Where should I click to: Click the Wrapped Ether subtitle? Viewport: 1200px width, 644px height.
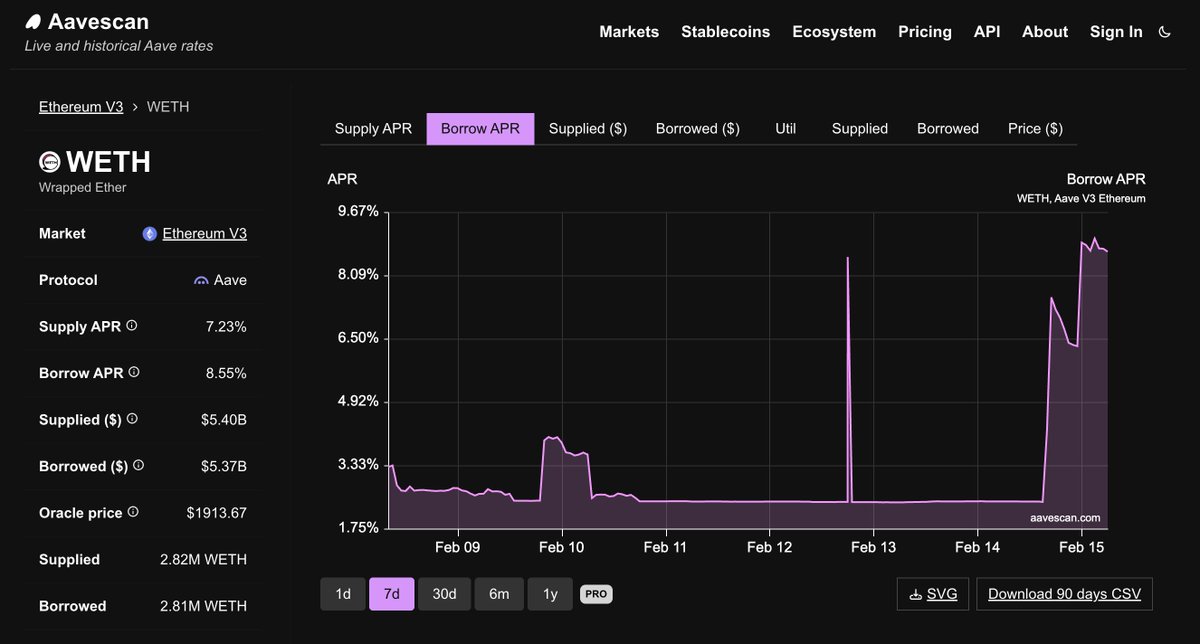point(83,187)
